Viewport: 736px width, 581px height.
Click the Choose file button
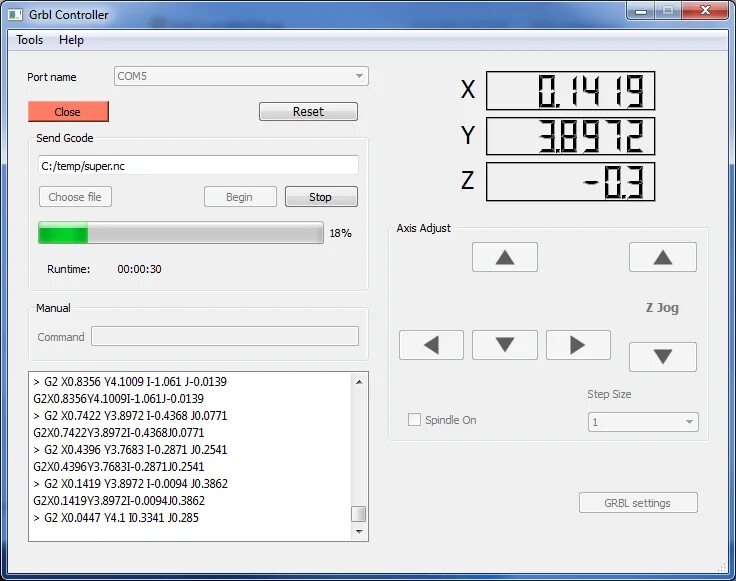click(75, 197)
